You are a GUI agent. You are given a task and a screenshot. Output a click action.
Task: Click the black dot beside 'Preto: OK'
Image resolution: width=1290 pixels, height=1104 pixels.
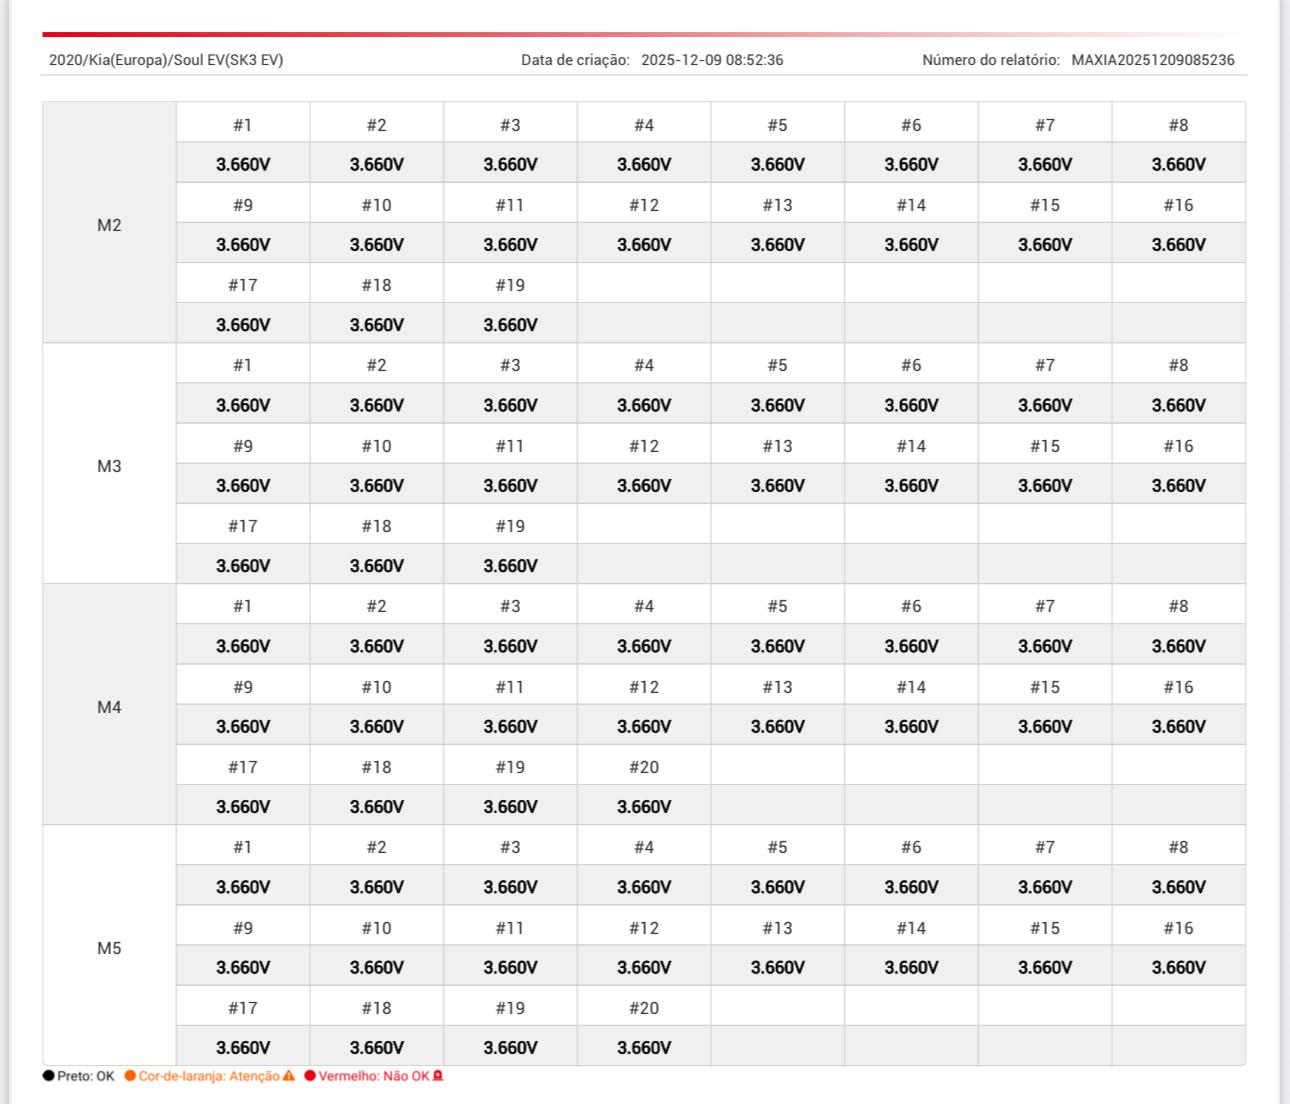pyautogui.click(x=49, y=1076)
